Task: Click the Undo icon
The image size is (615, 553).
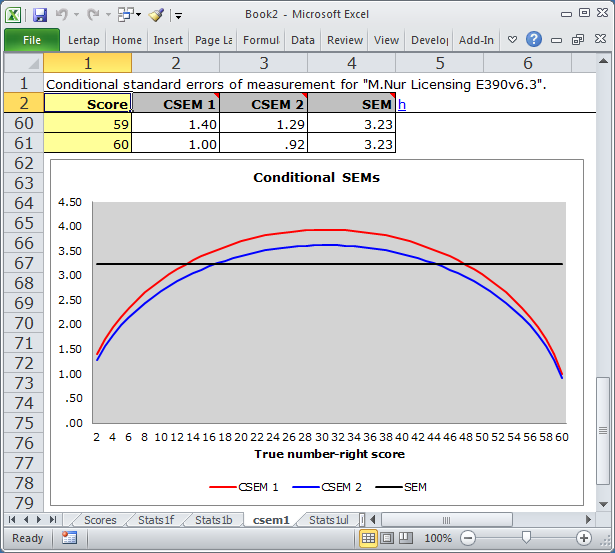Action: click(x=62, y=15)
